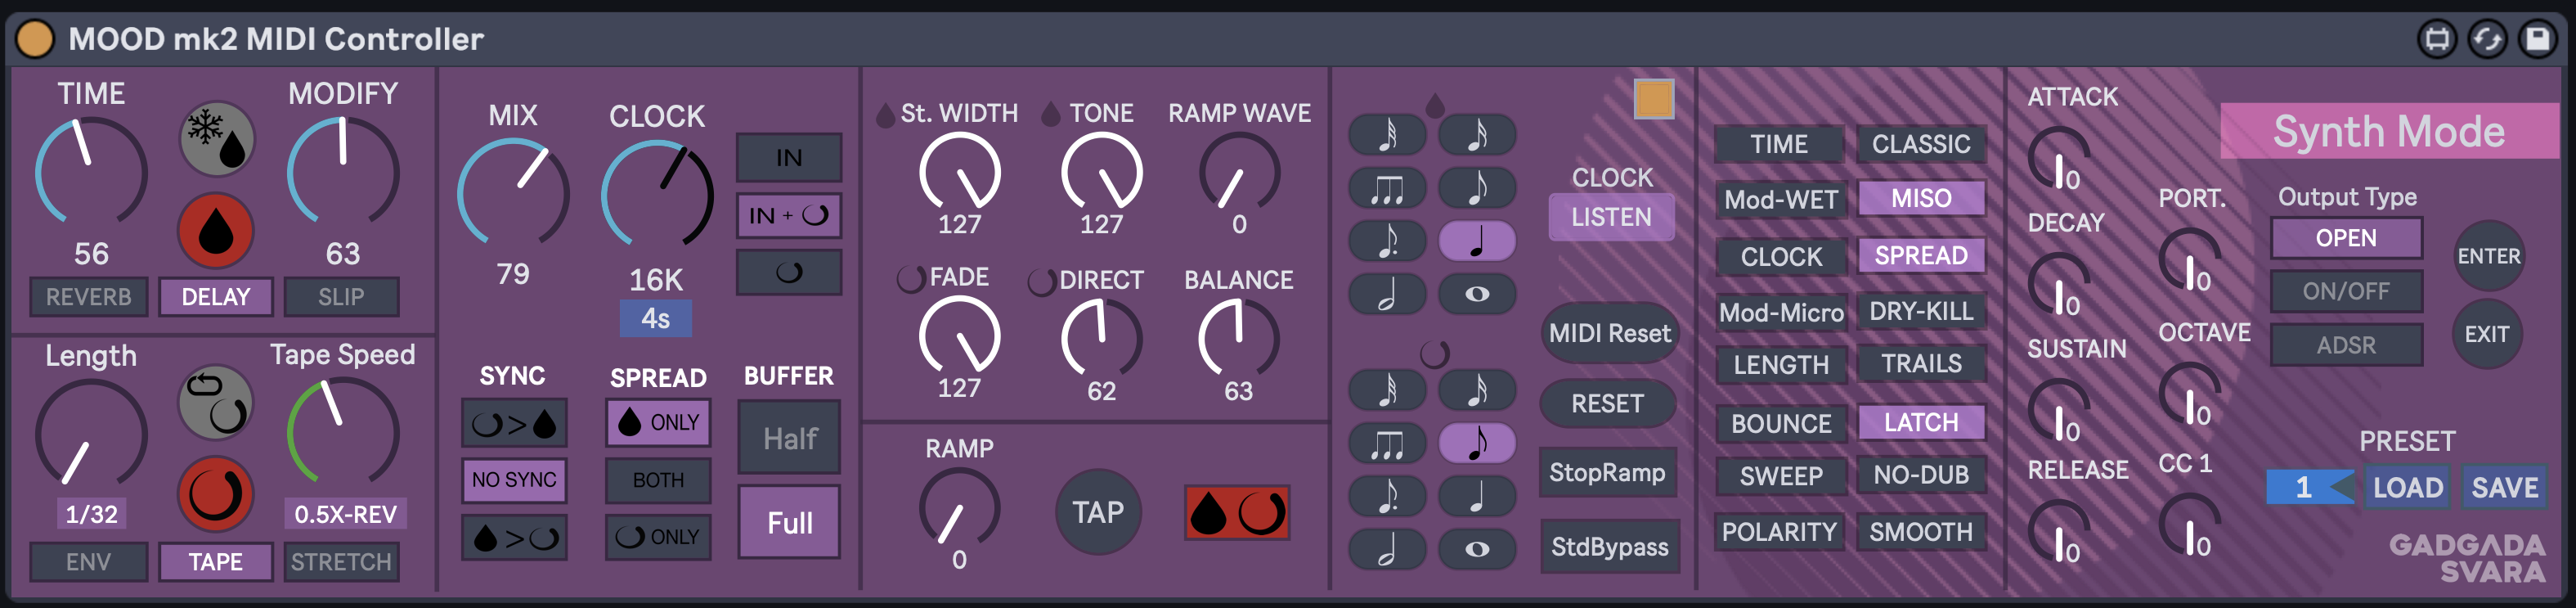
Task: Switch to the REVERB mode tab
Action: pyautogui.click(x=89, y=297)
